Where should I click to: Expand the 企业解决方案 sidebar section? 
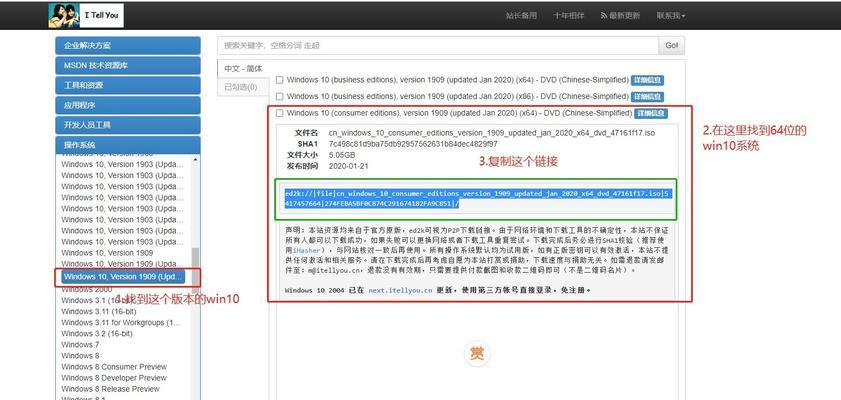pos(128,46)
